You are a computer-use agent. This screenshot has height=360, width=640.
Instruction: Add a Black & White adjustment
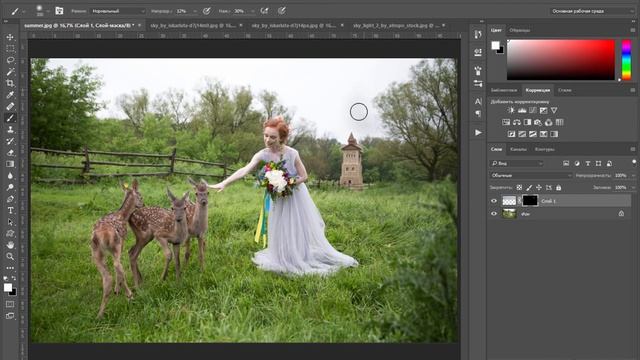(x=527, y=122)
